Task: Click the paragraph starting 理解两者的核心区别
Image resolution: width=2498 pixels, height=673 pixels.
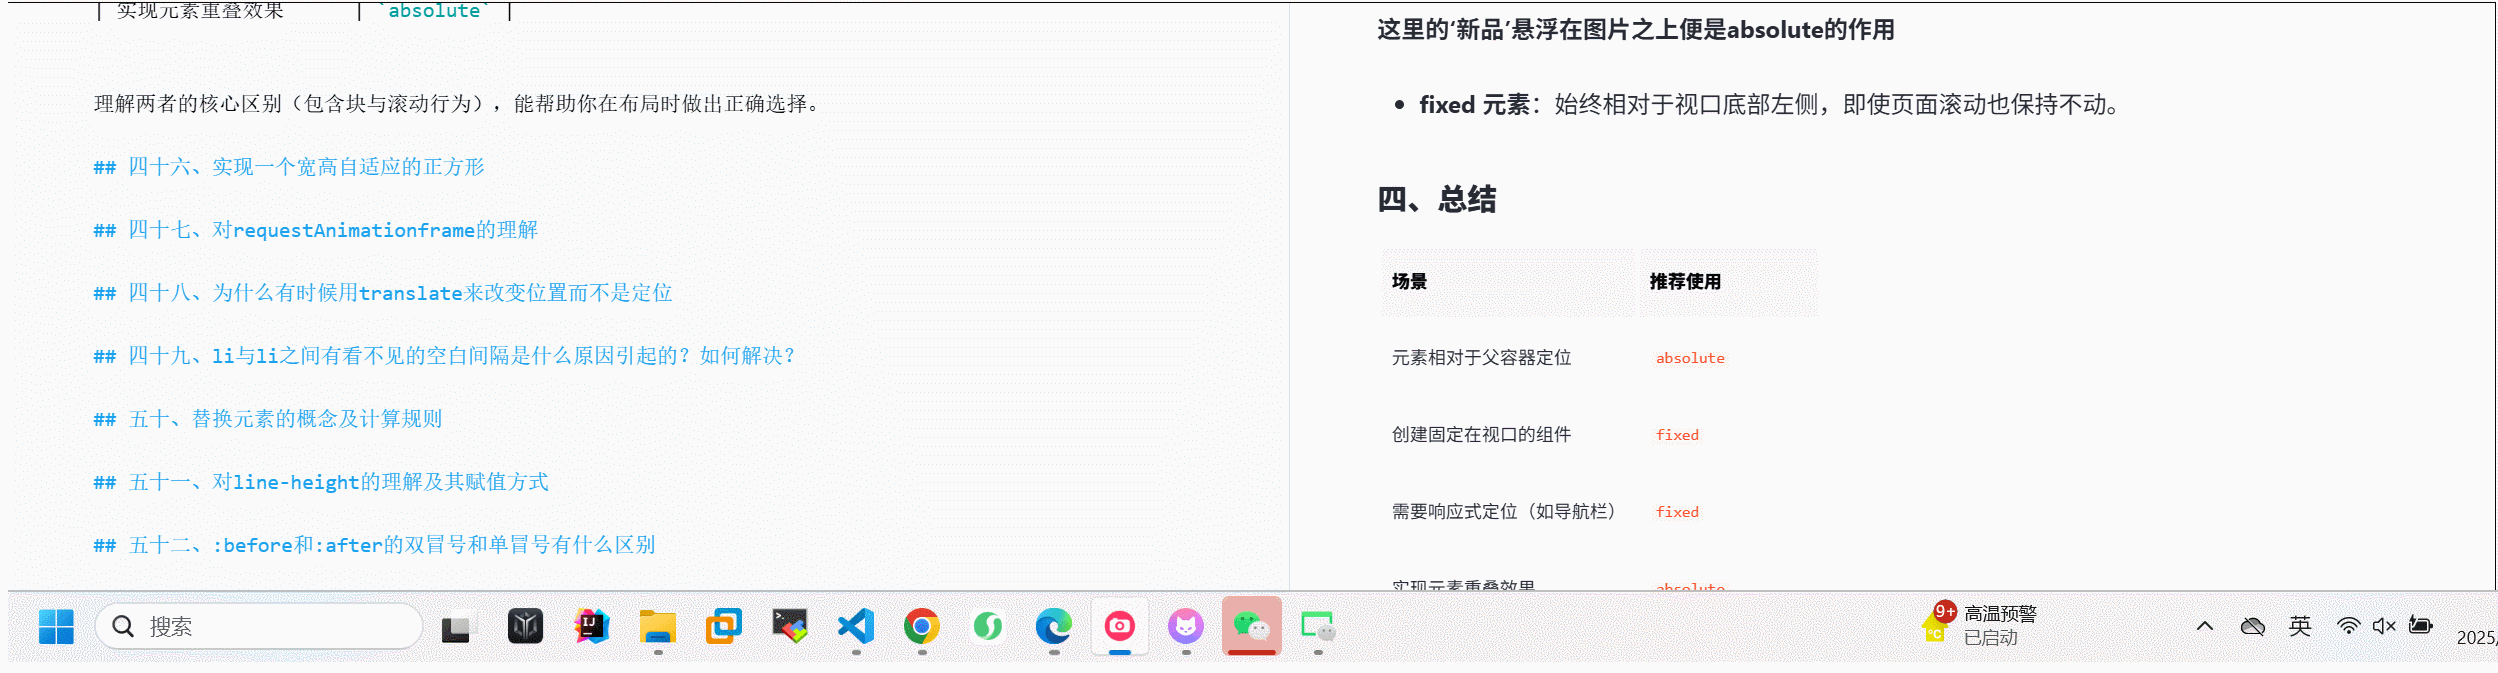Action: pos(458,104)
